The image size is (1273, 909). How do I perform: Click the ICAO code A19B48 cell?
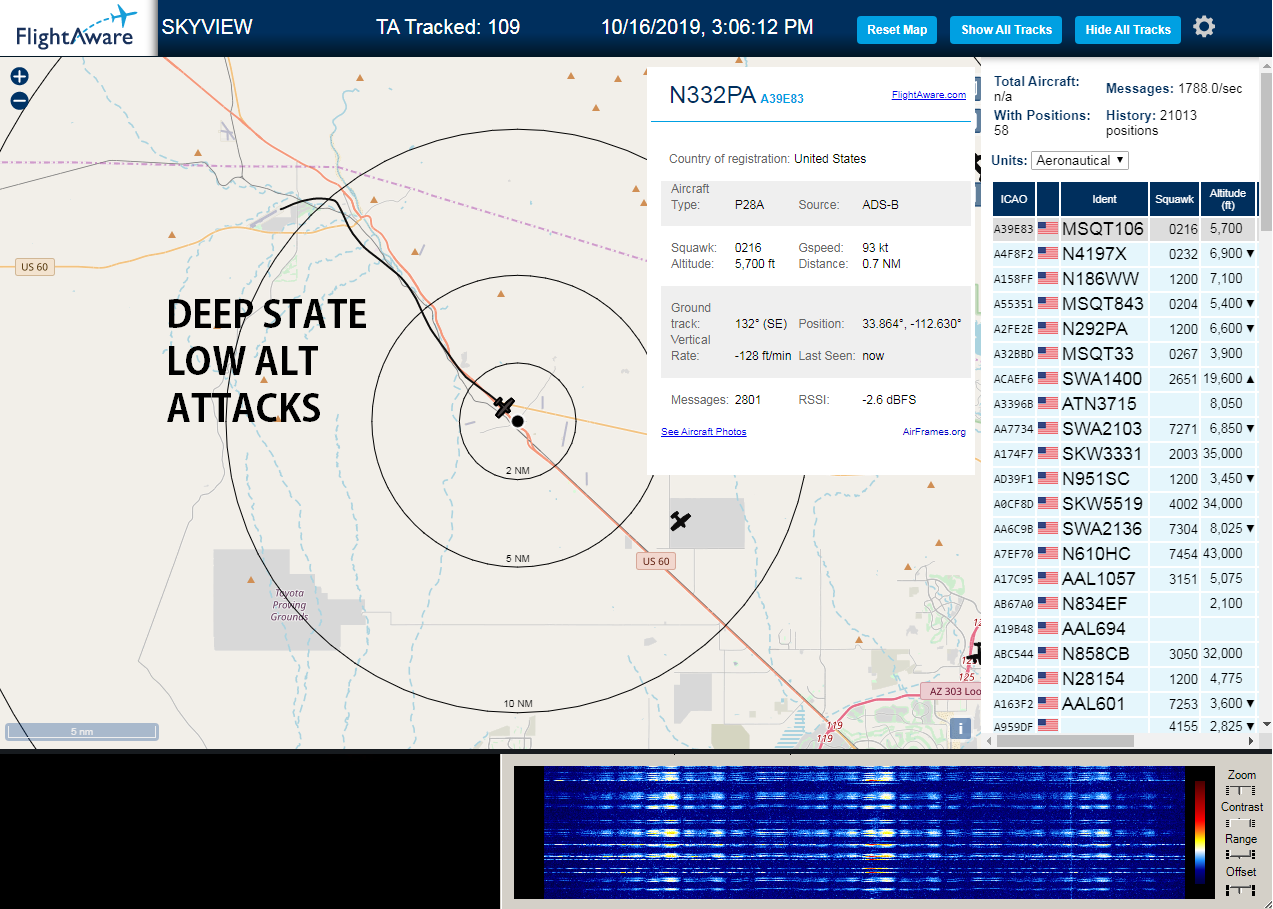coord(1013,629)
